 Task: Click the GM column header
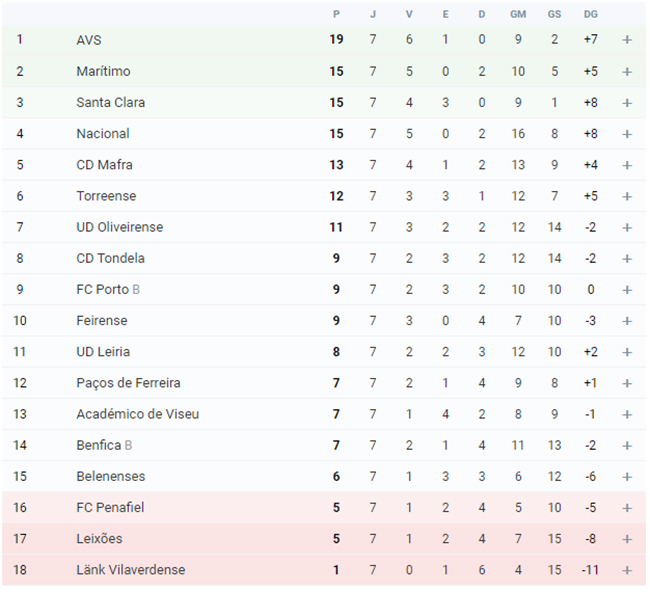(x=518, y=14)
